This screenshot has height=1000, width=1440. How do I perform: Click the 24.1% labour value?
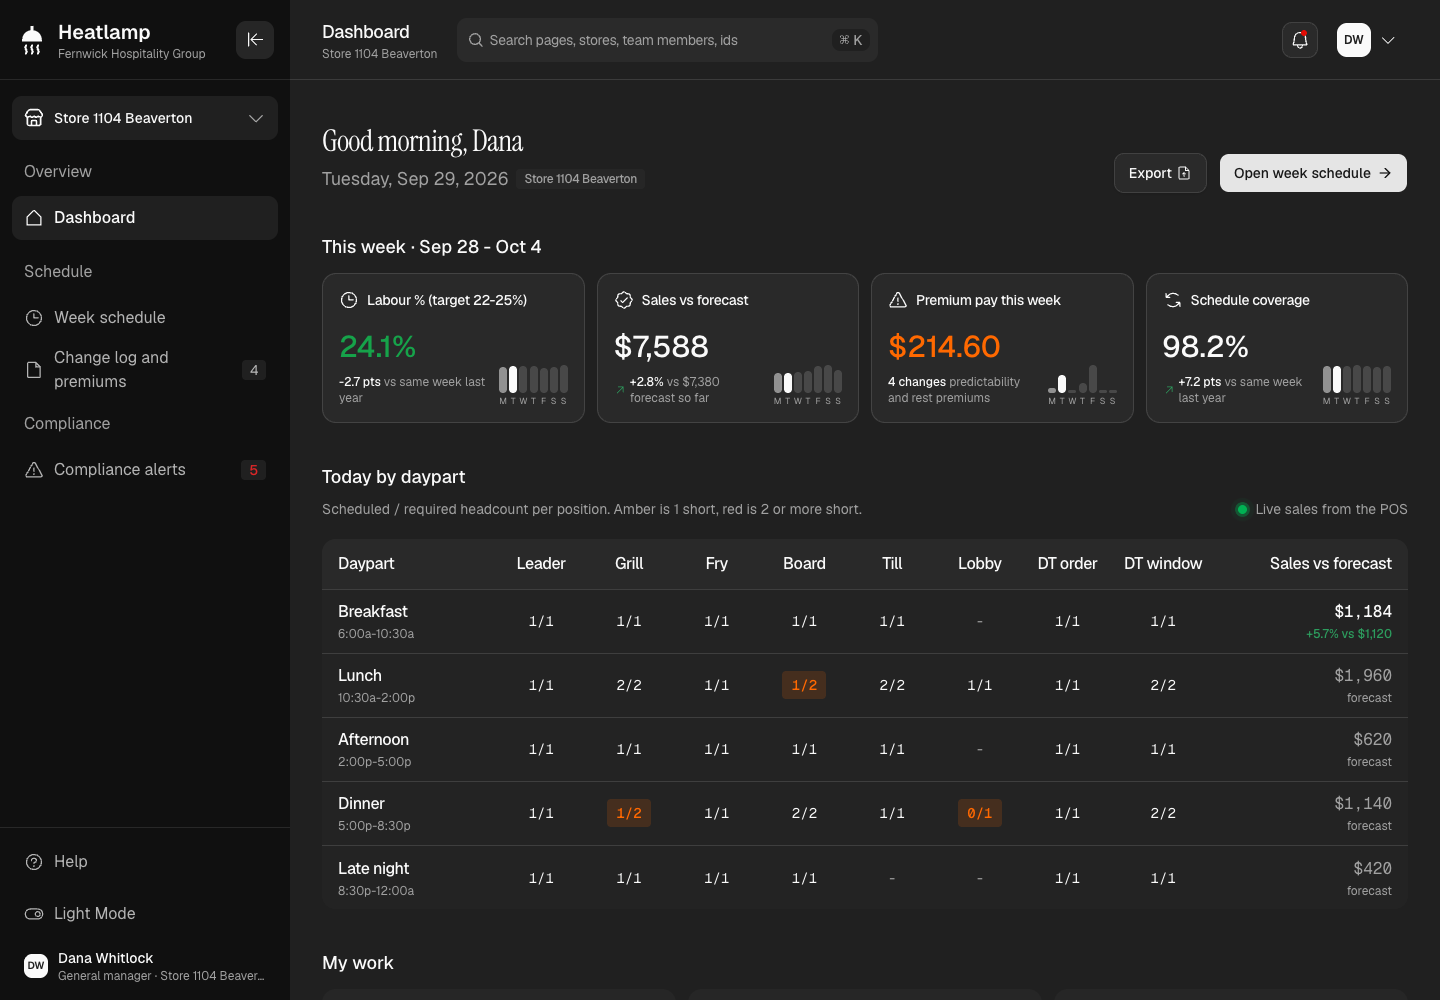378,347
